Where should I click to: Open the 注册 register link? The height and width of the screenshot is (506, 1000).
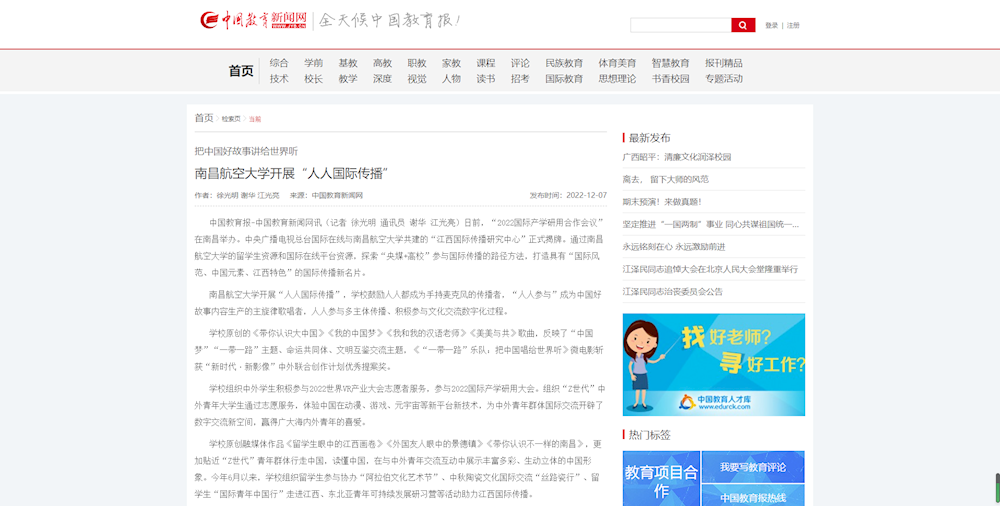[793, 25]
